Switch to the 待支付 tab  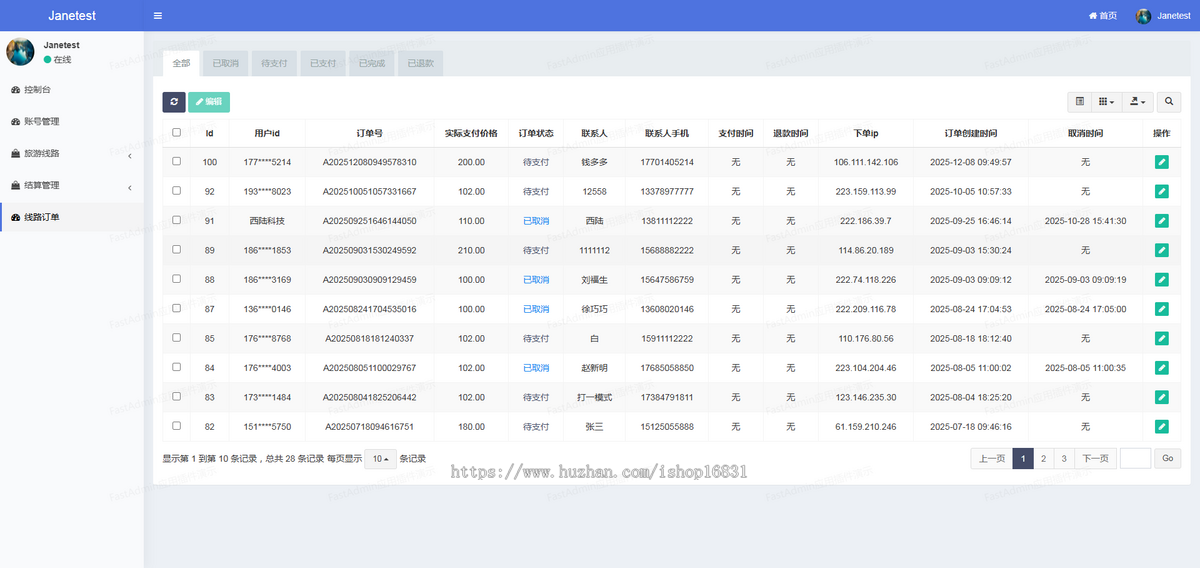274,63
